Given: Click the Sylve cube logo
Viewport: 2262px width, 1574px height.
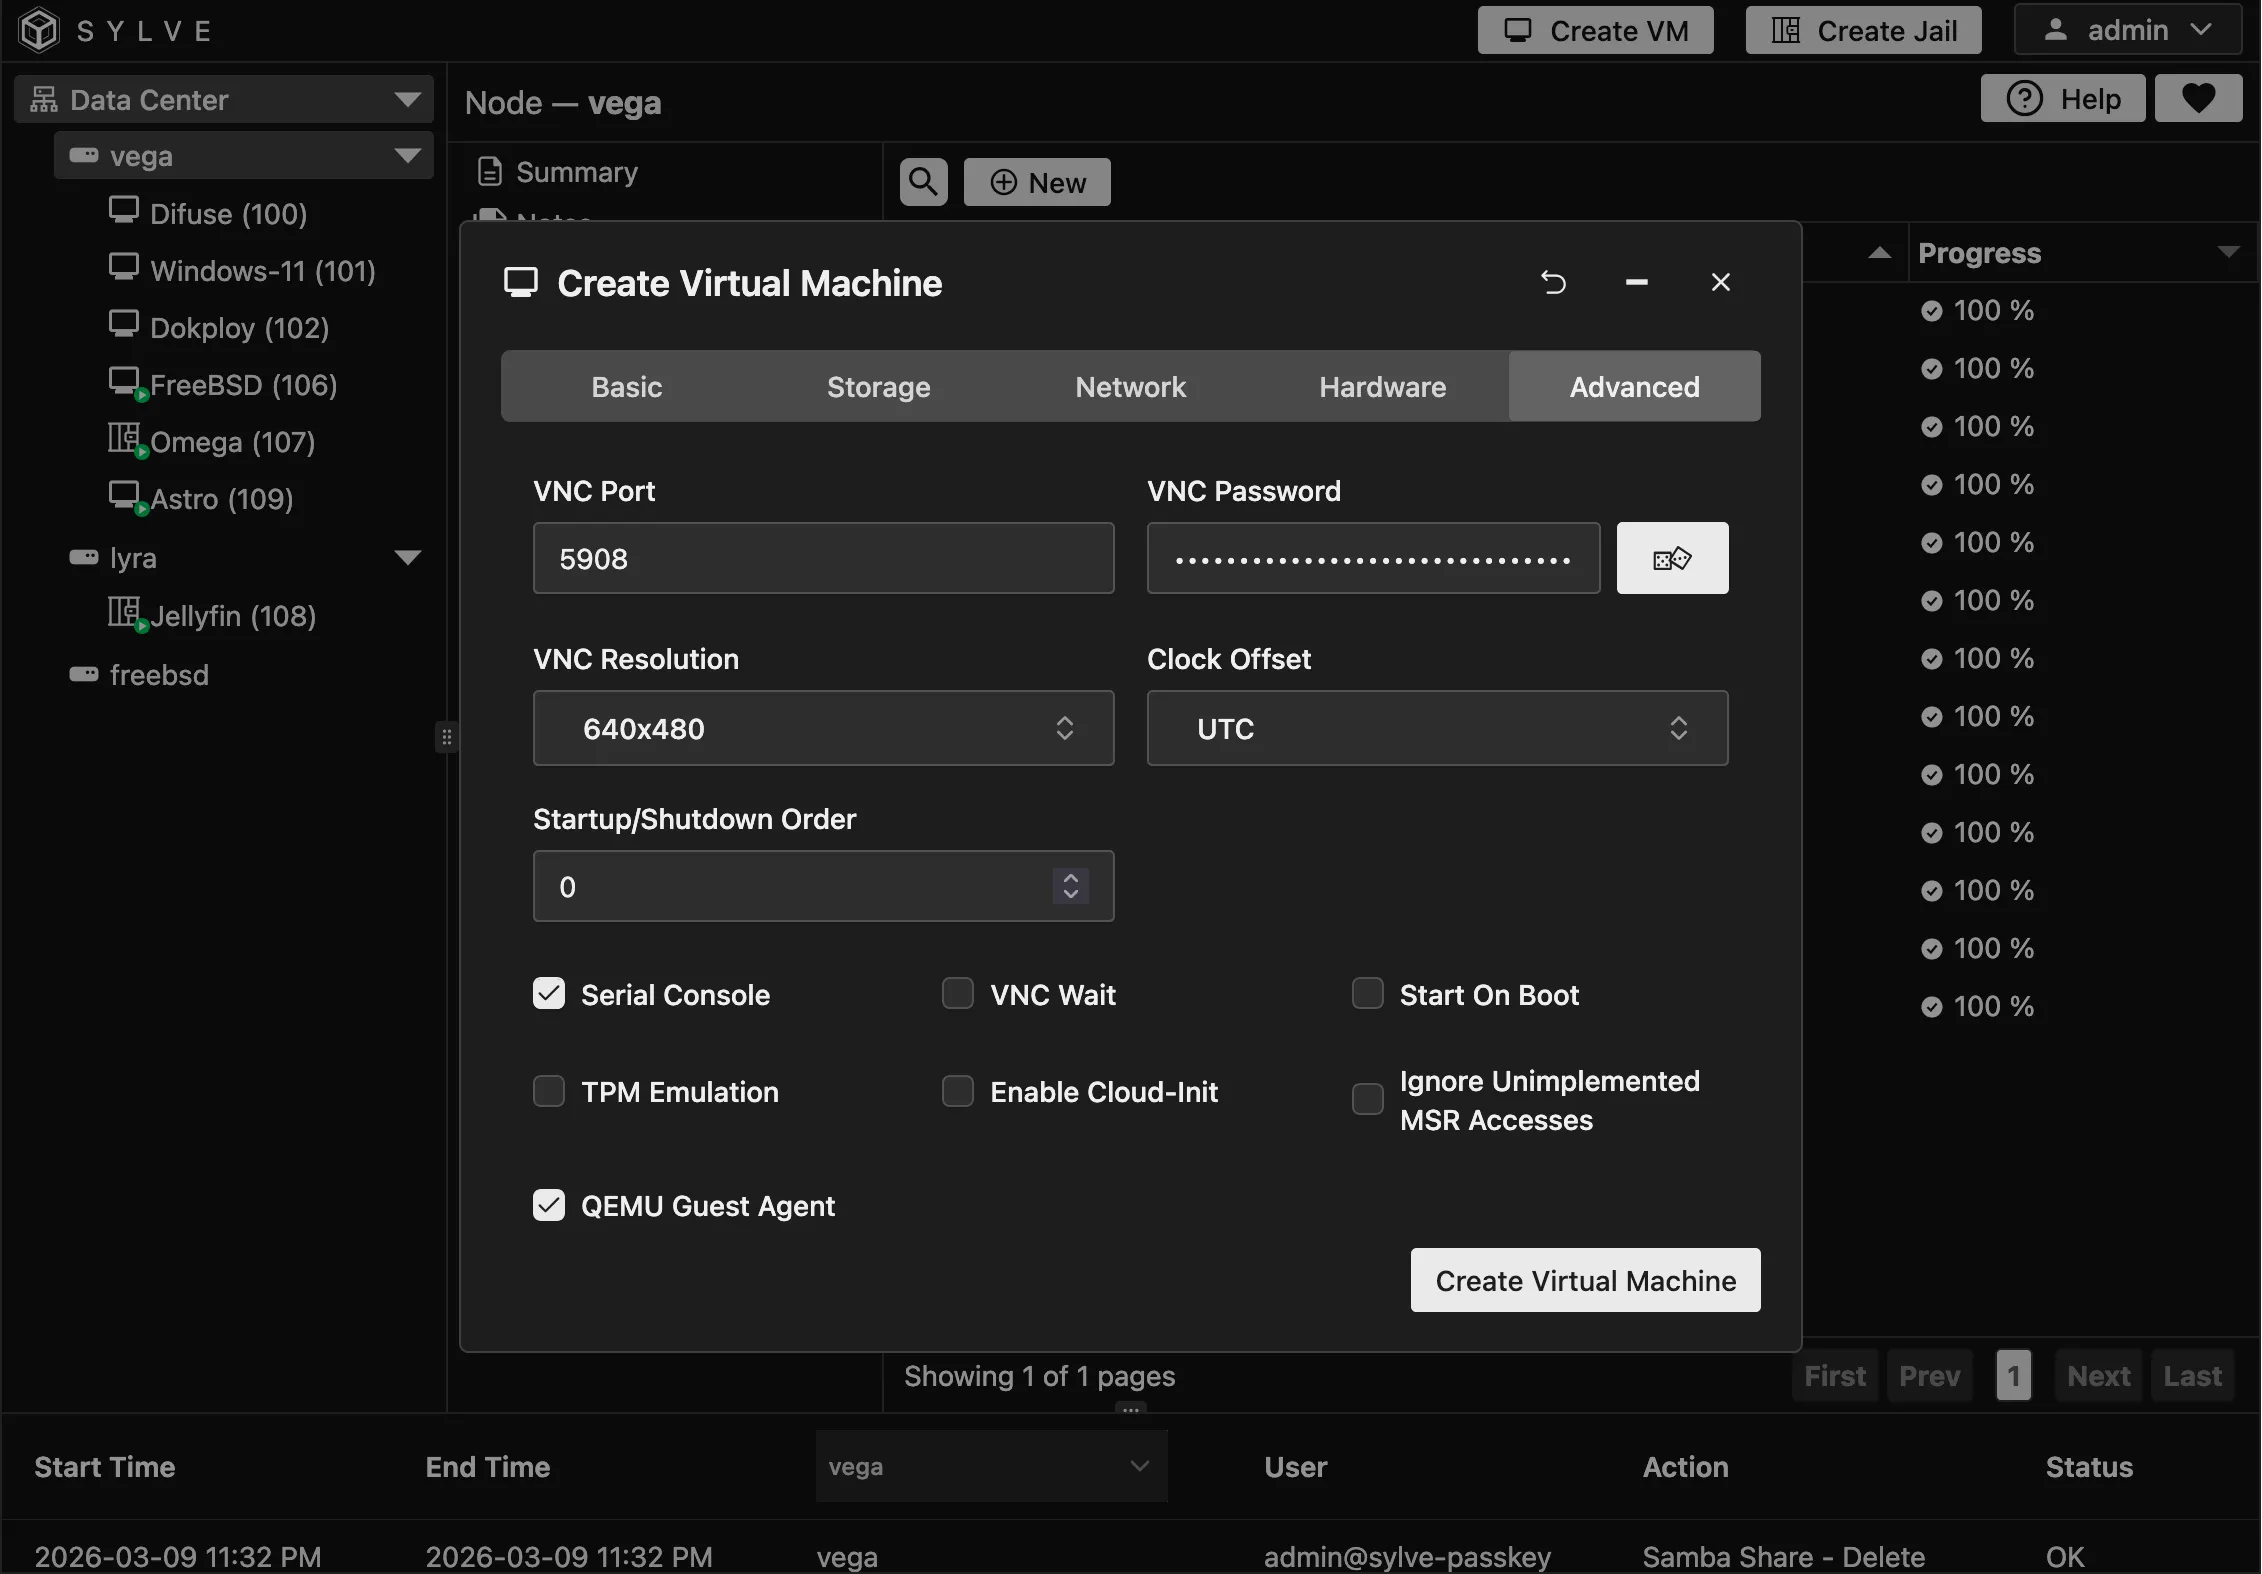Looking at the screenshot, I should (x=39, y=30).
